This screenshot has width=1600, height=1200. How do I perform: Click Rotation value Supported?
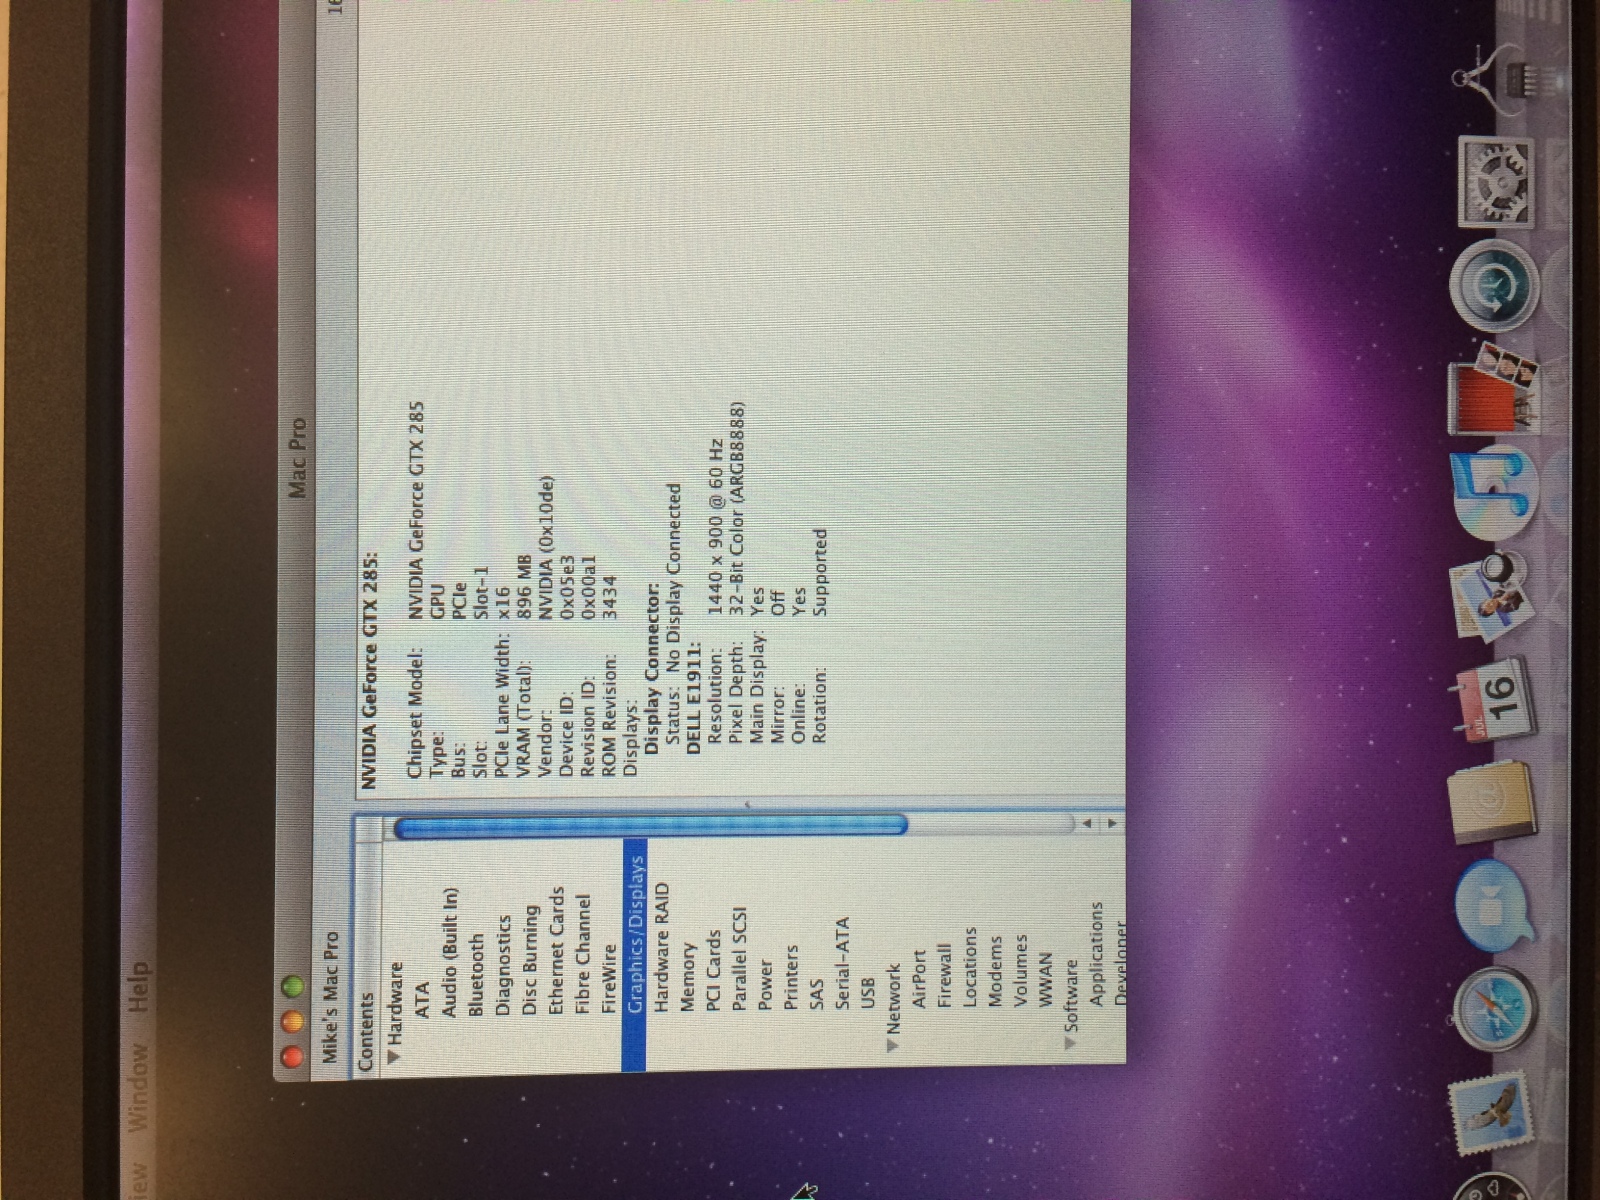point(820,571)
